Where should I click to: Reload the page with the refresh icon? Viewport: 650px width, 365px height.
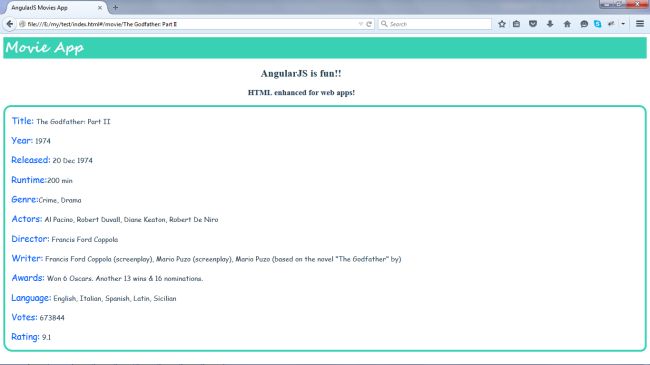click(369, 24)
